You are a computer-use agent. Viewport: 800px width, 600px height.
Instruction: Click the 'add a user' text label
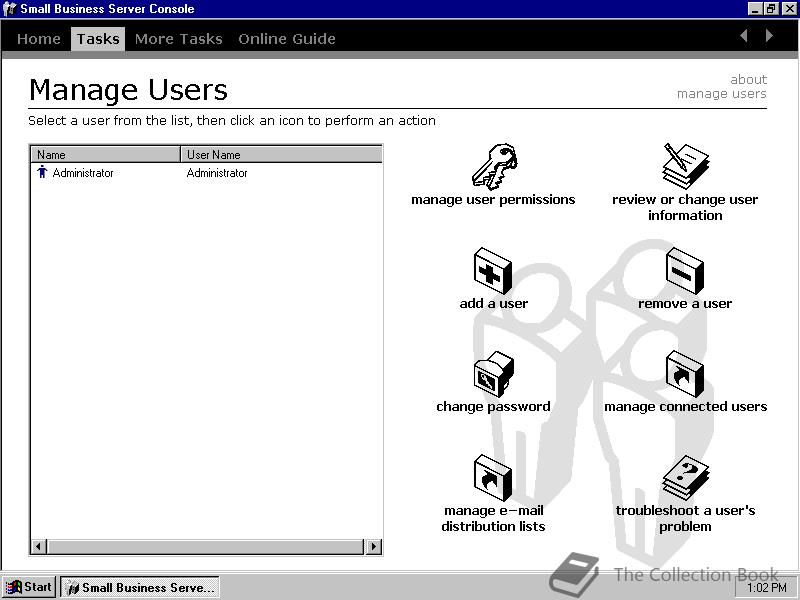(493, 304)
